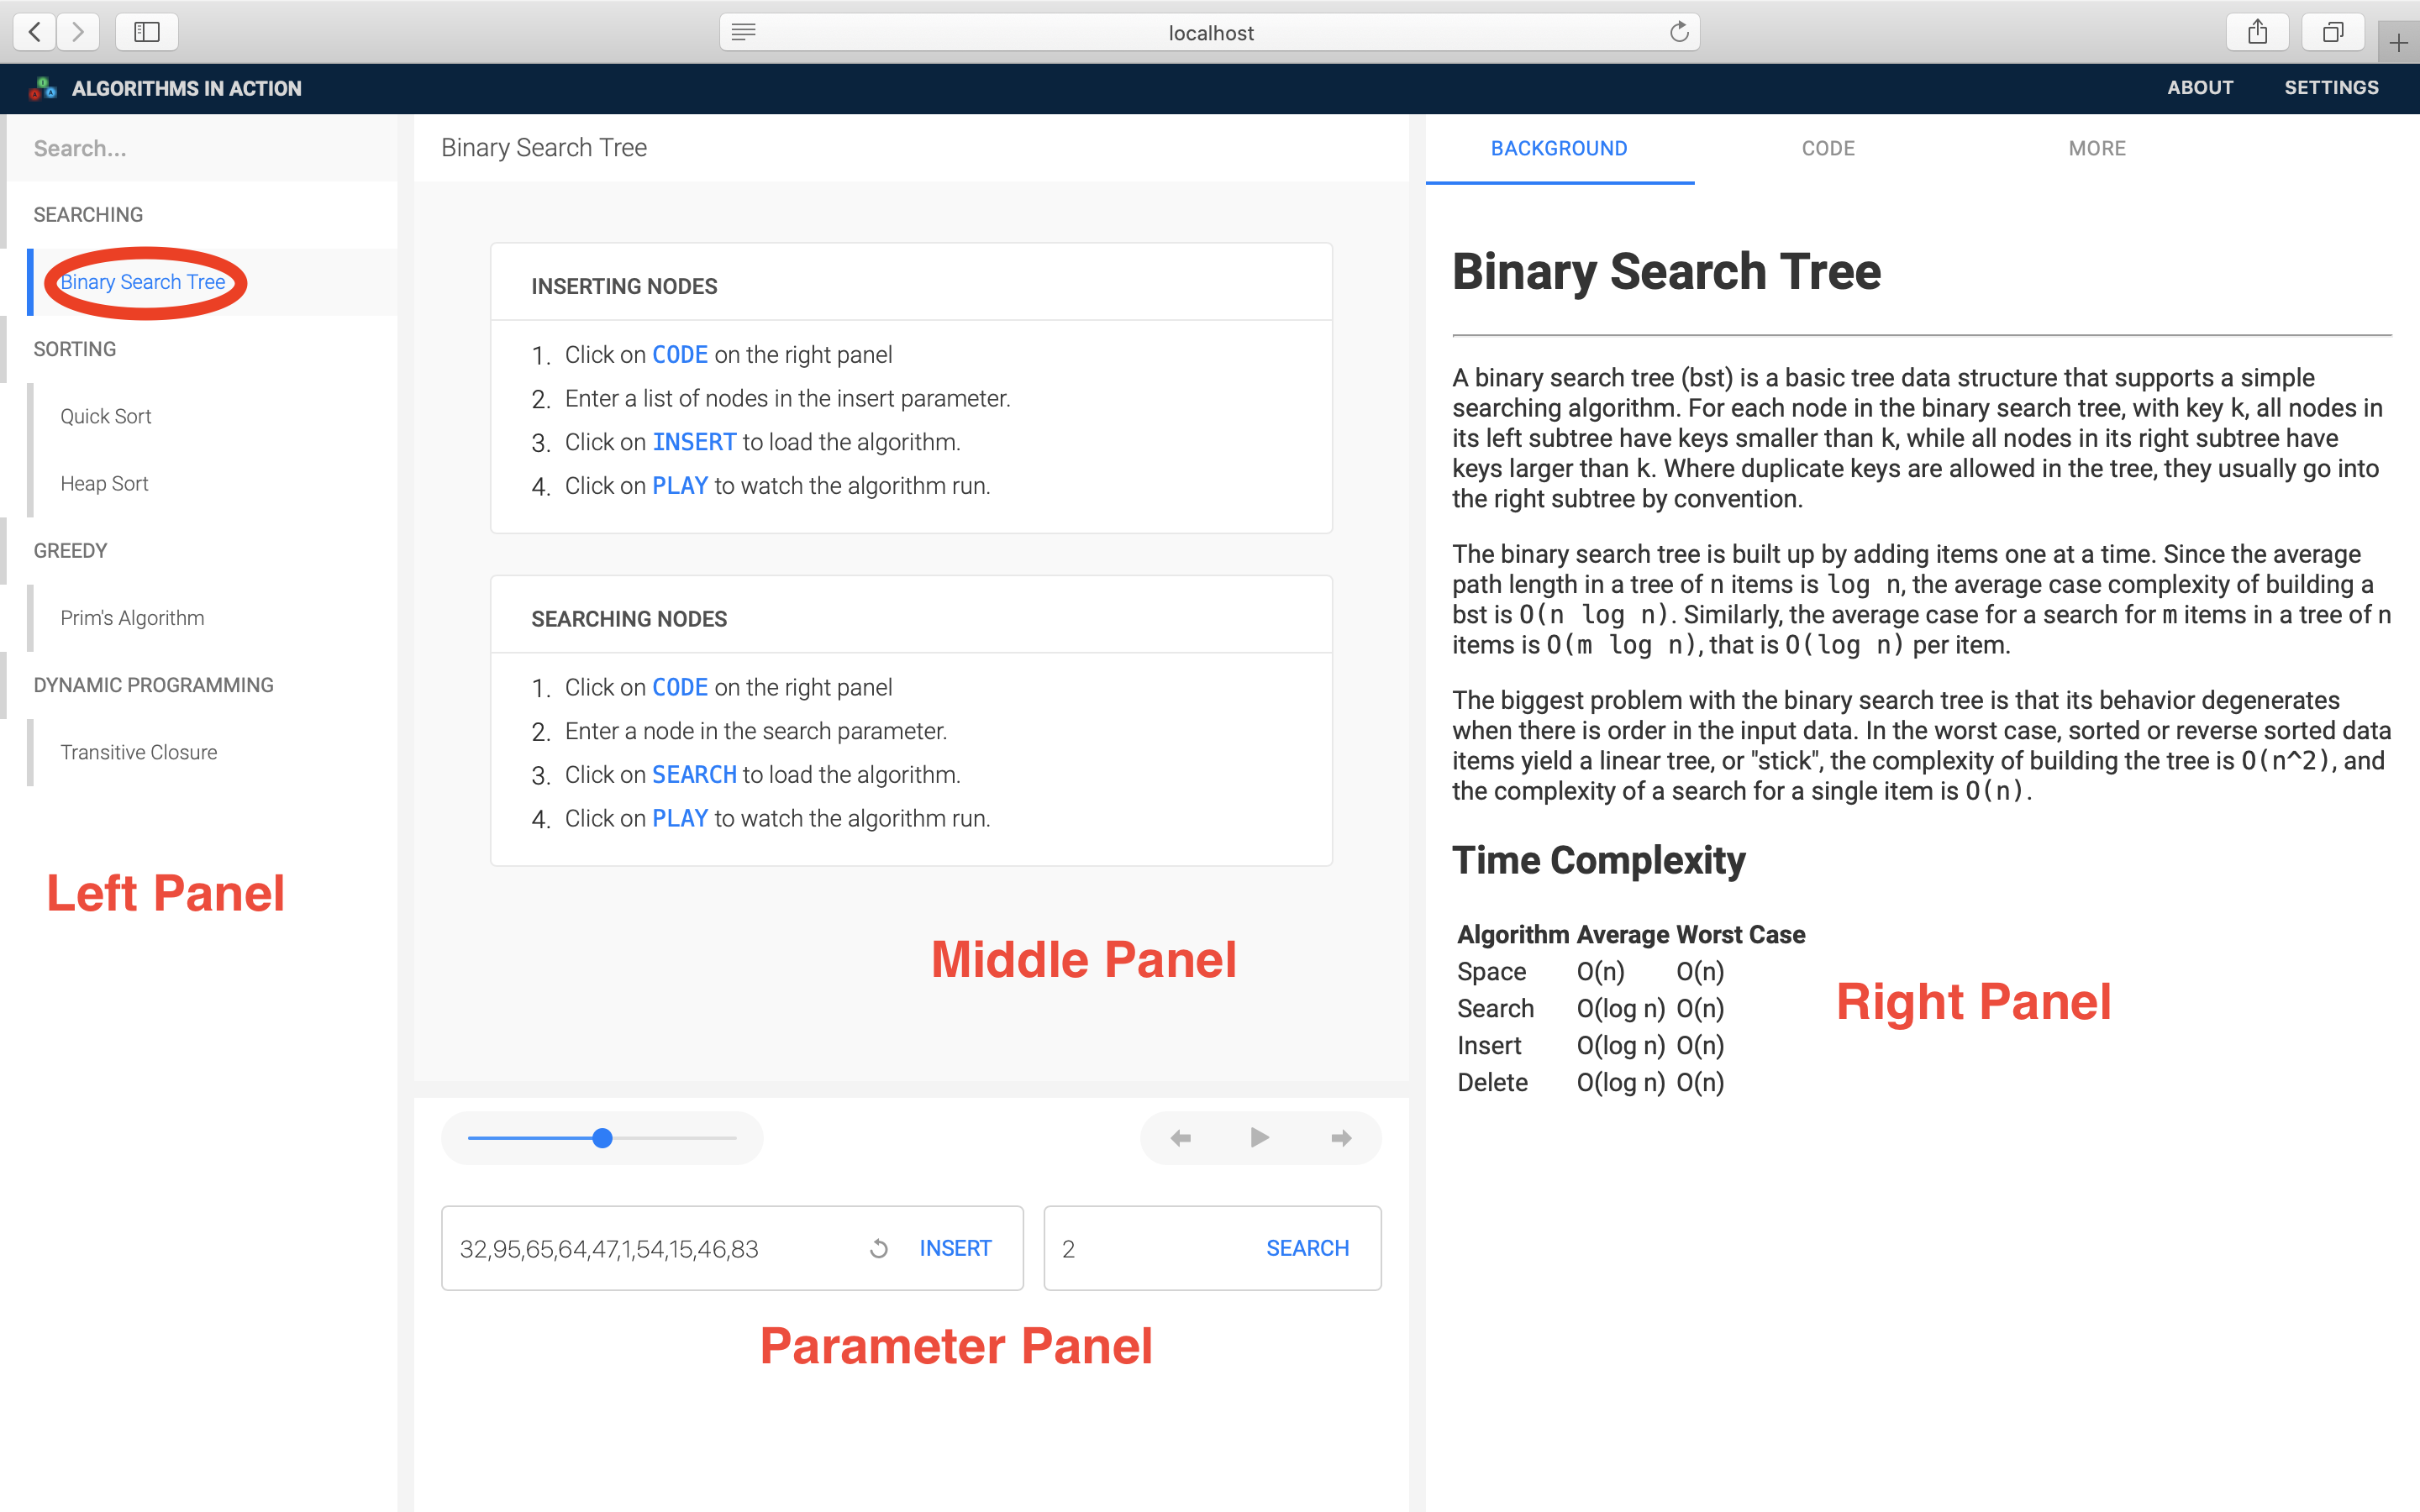Open a new tab with plus
The height and width of the screenshot is (1512, 2420).
tap(2398, 42)
